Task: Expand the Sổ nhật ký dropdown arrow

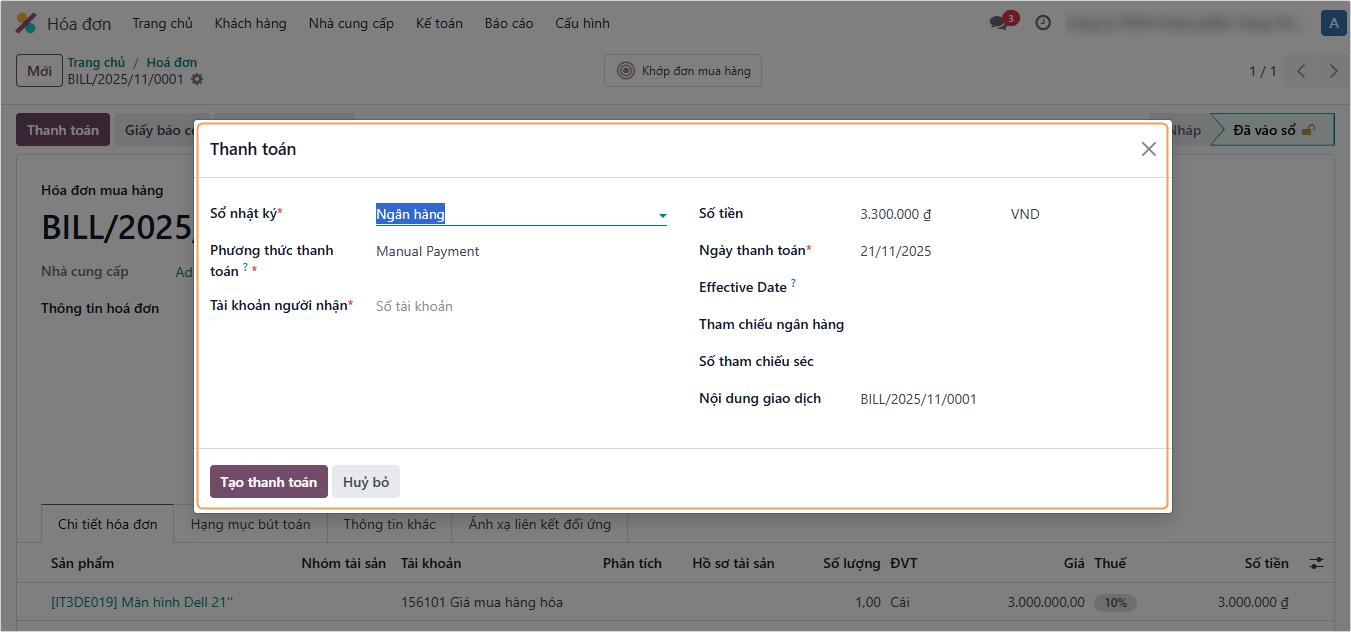Action: click(x=662, y=215)
